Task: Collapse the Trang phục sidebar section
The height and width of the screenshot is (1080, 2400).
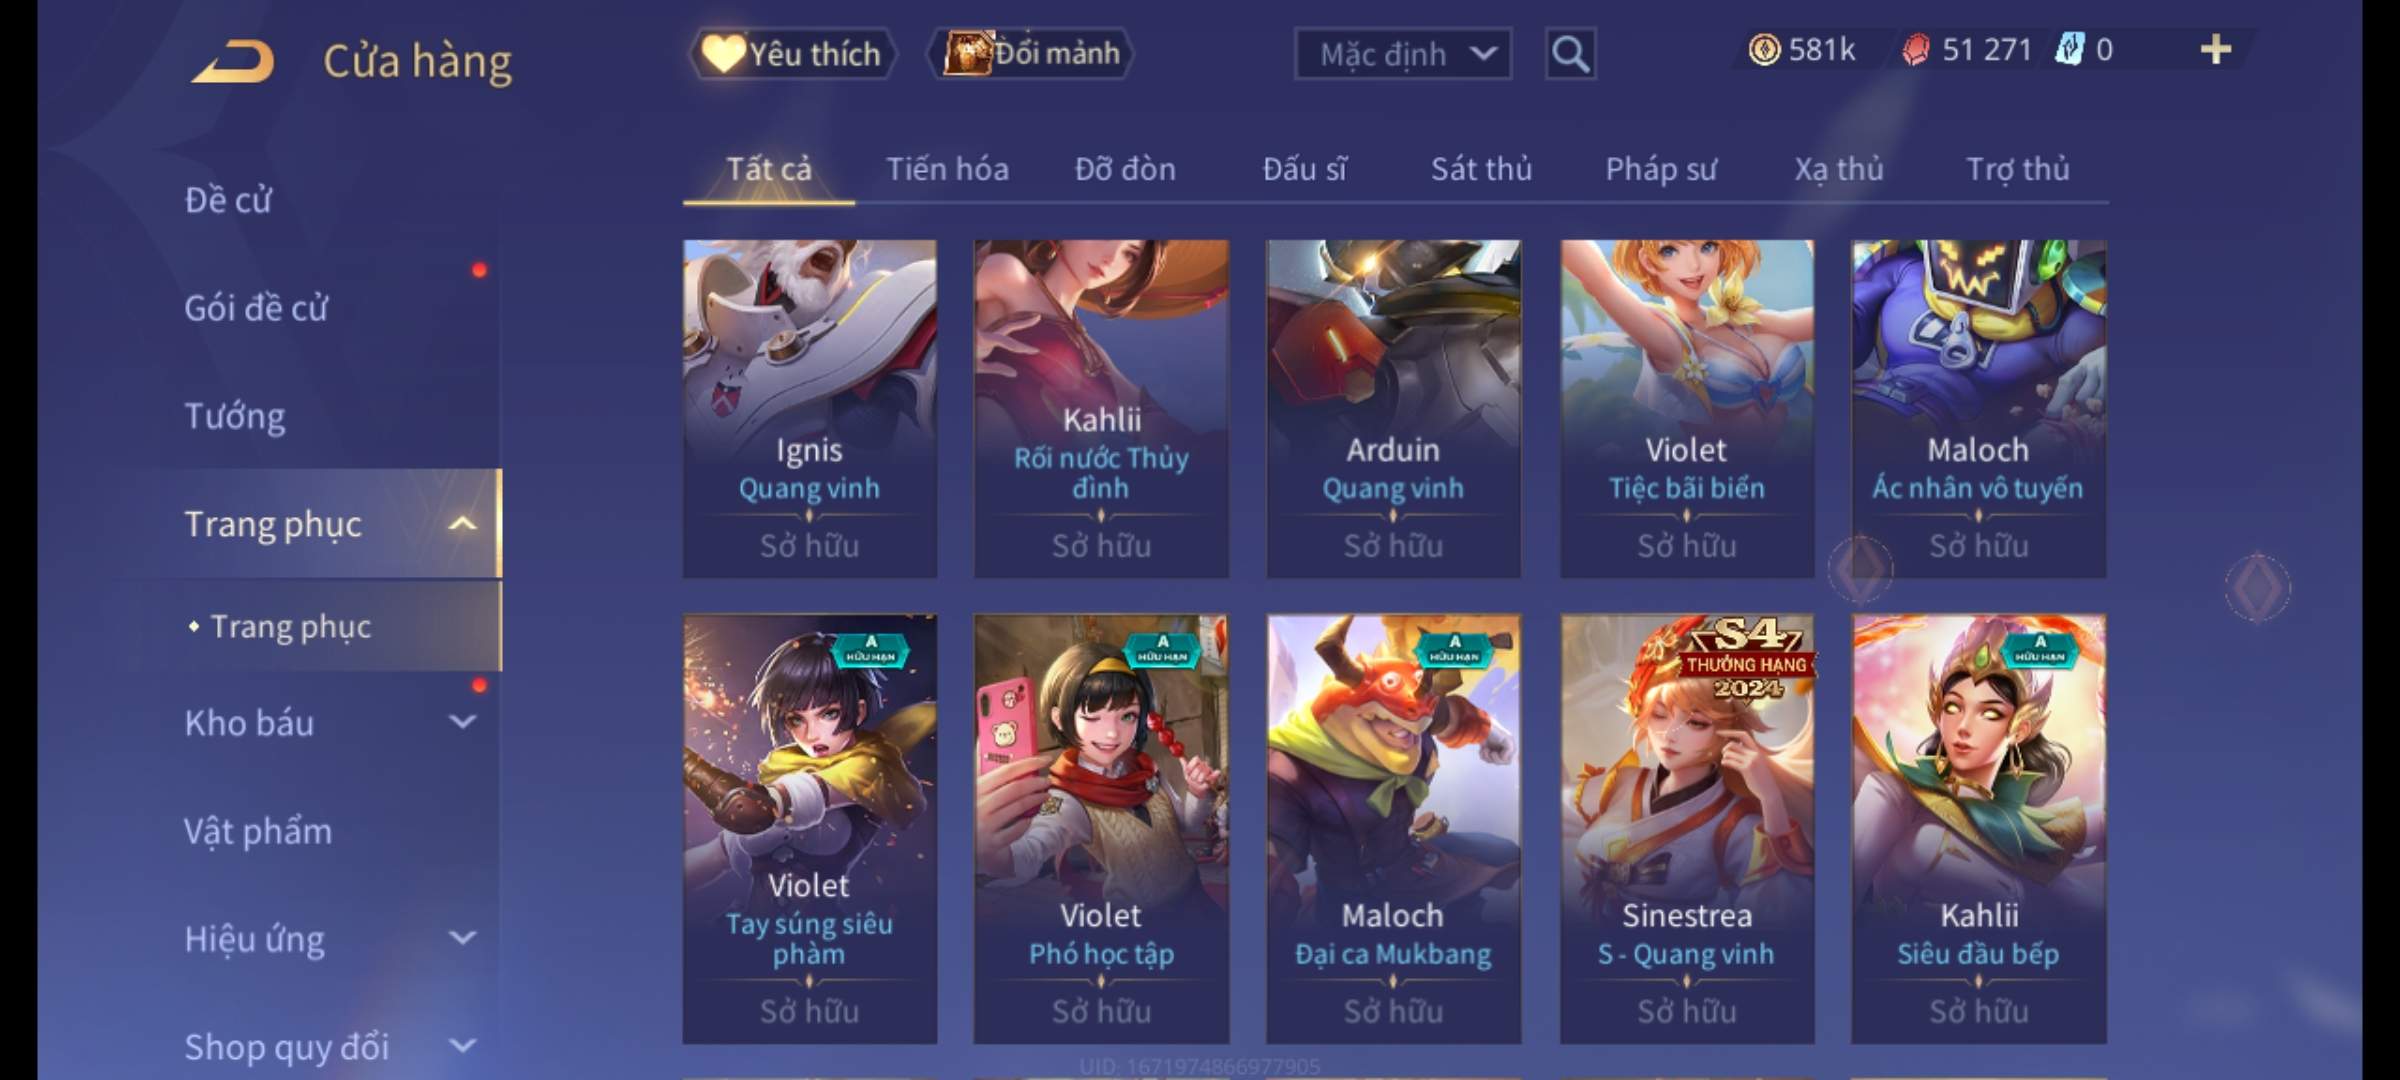Action: 462,524
